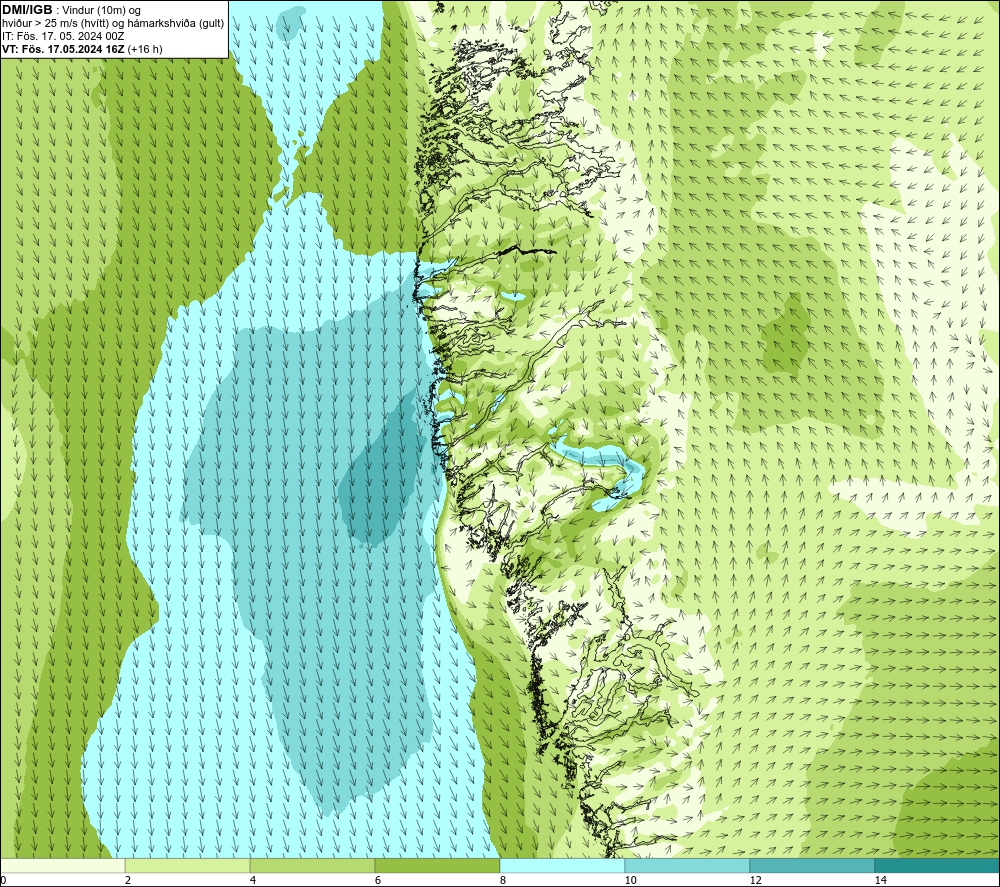Image resolution: width=1000 pixels, height=887 pixels.
Task: Select the 10–12 m/s turquoise legend swatch
Action: [688, 866]
